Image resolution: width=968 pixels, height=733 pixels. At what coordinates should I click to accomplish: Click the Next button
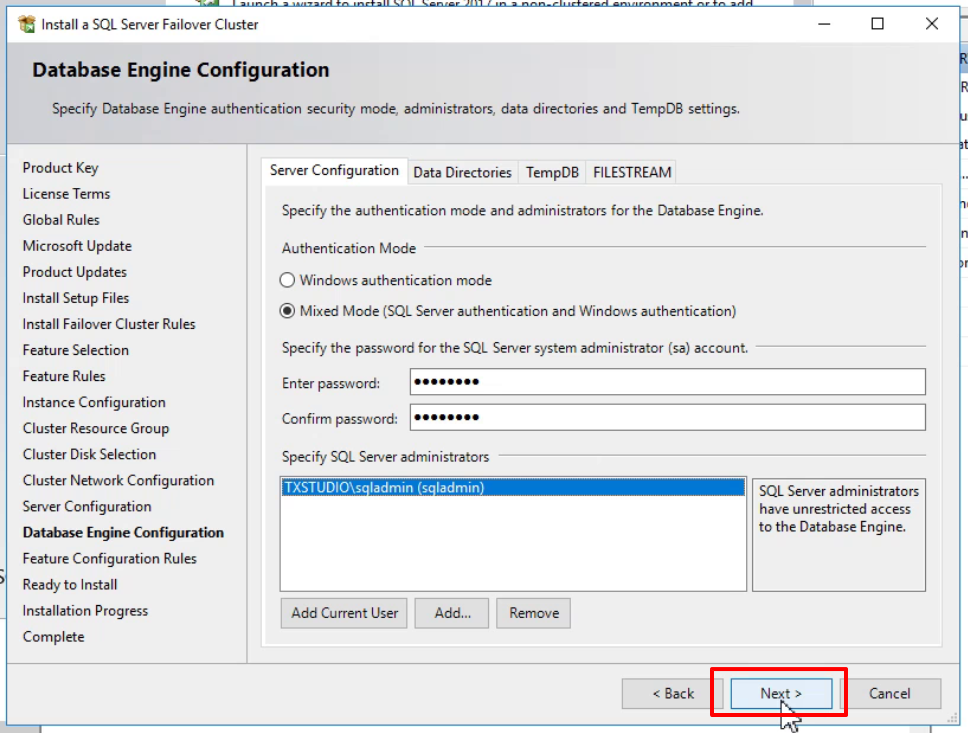point(781,694)
